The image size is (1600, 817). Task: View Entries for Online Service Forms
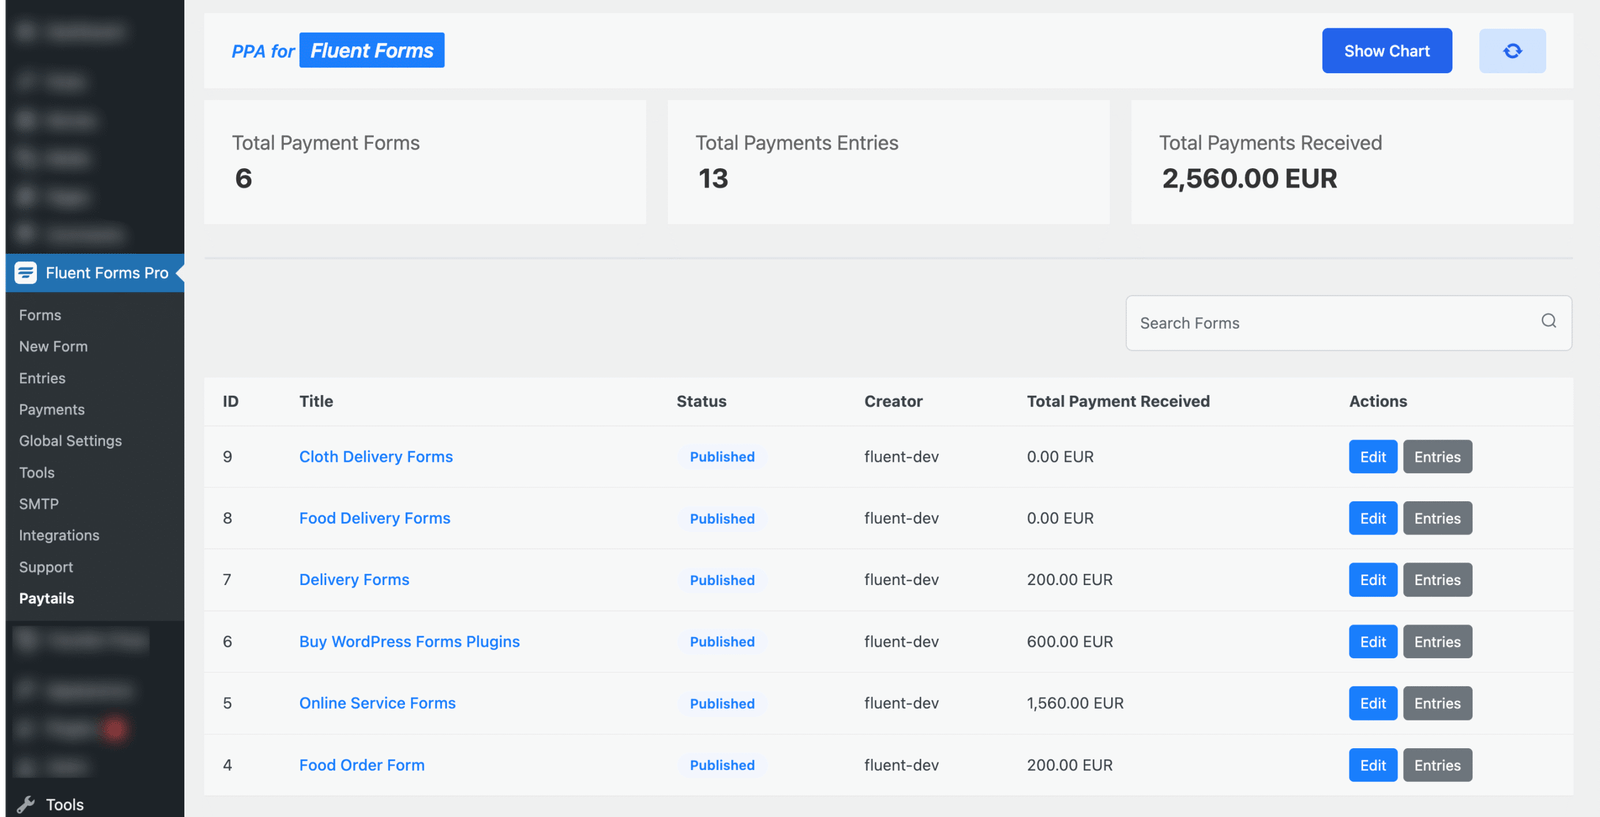(x=1437, y=704)
